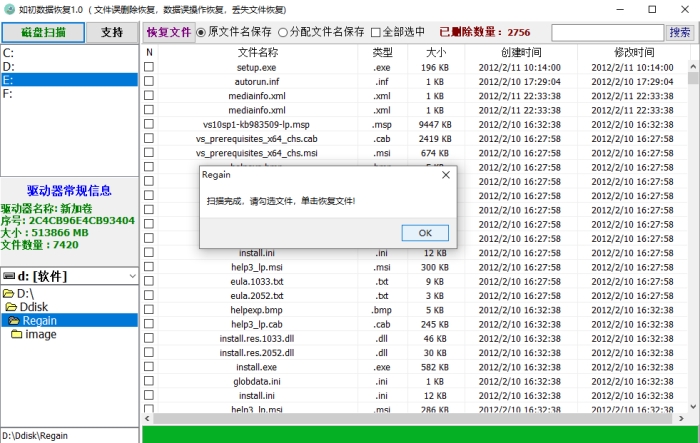Click the file list scroll-up arrow
Screen dimensions: 700x443
coord(693,67)
